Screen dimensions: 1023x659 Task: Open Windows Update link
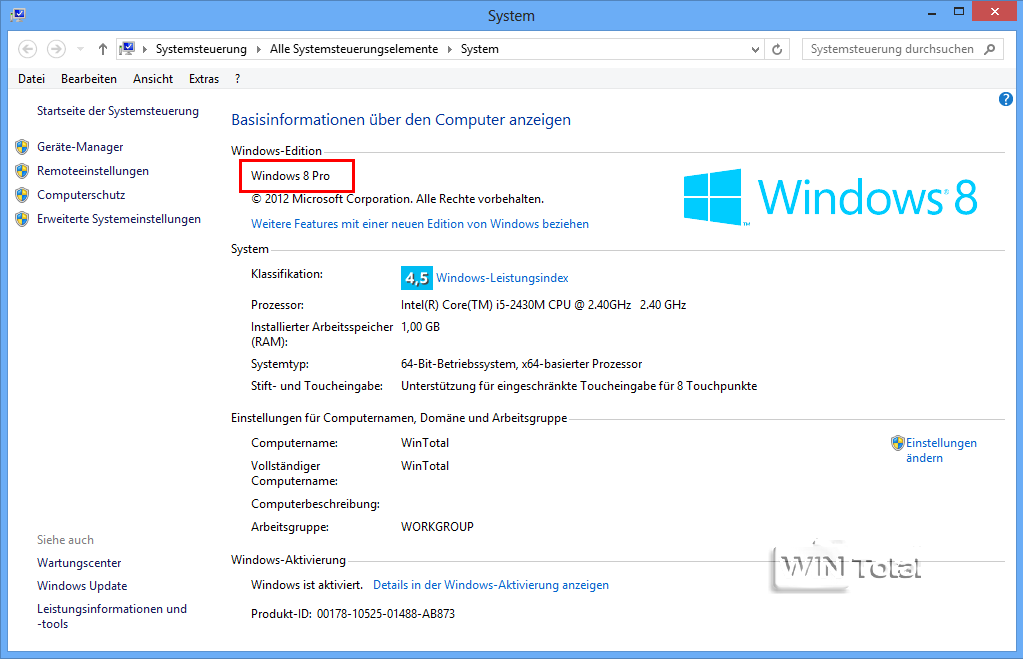(x=82, y=586)
